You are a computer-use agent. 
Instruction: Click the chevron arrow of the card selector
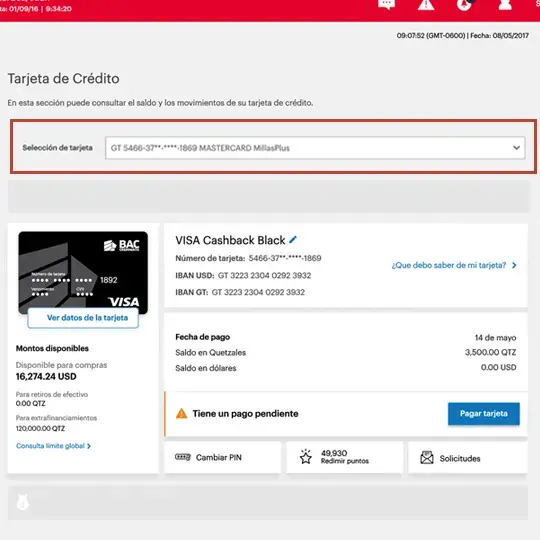[x=516, y=148]
